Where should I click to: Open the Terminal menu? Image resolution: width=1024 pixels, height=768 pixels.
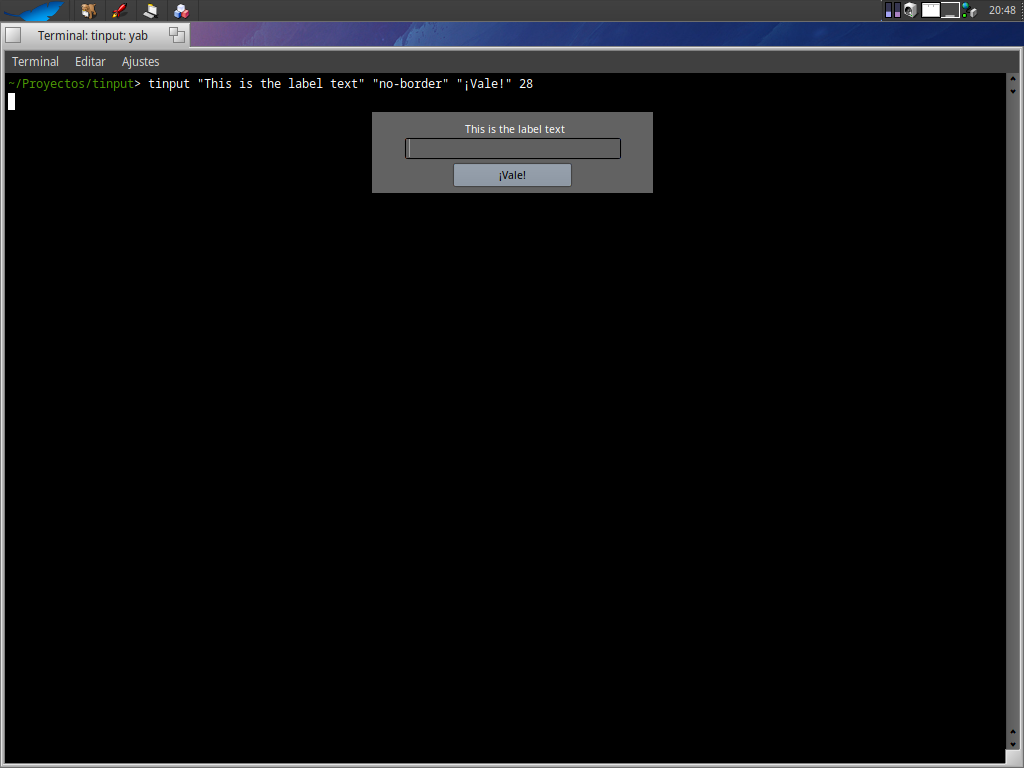click(x=35, y=61)
